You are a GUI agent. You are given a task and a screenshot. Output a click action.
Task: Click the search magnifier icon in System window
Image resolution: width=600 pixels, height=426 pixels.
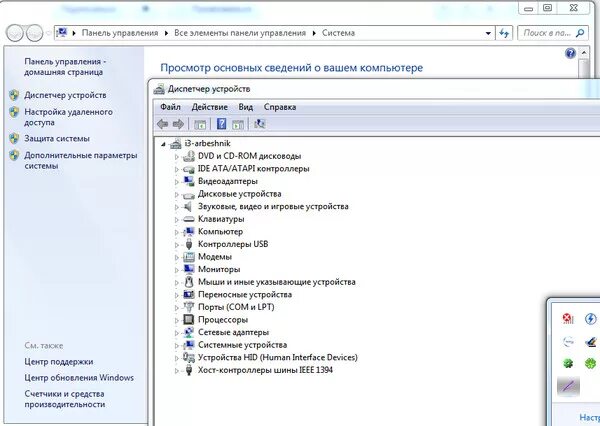point(580,33)
